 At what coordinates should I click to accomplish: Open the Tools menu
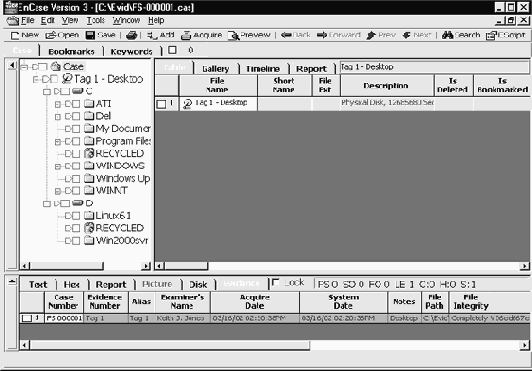(95, 20)
